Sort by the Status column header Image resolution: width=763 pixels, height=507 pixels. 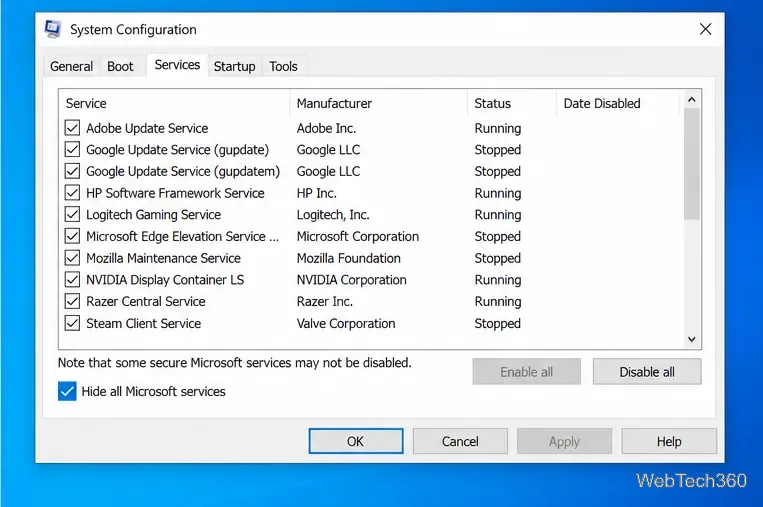click(x=512, y=103)
